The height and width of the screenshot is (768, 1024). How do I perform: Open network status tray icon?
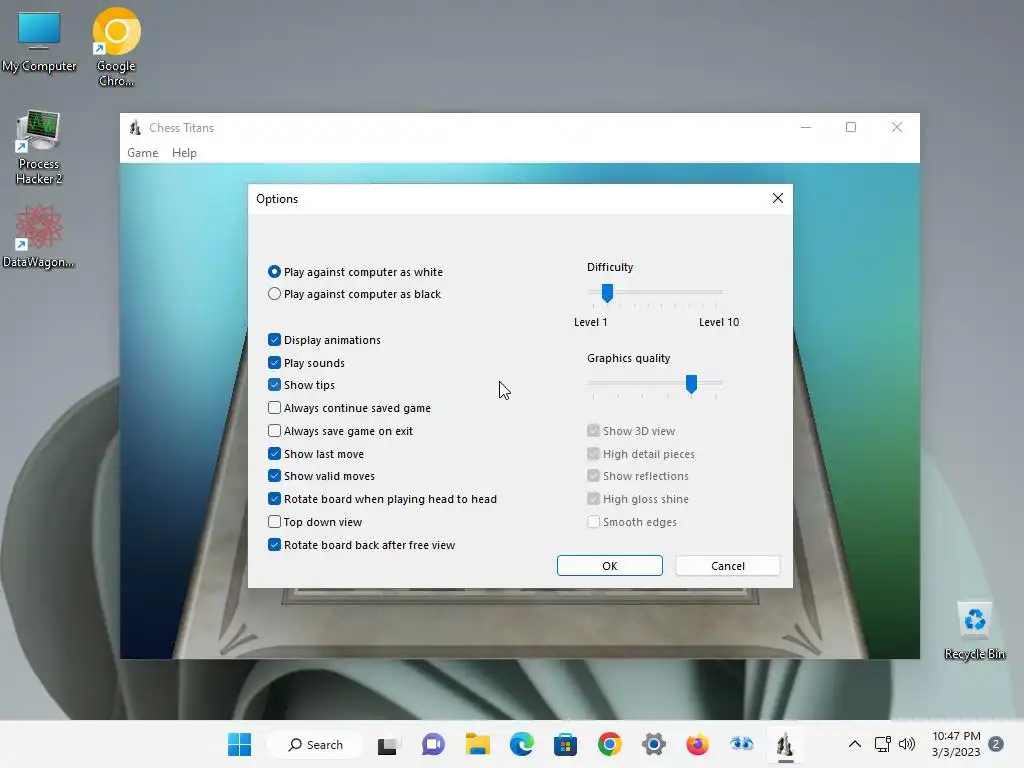pos(882,744)
